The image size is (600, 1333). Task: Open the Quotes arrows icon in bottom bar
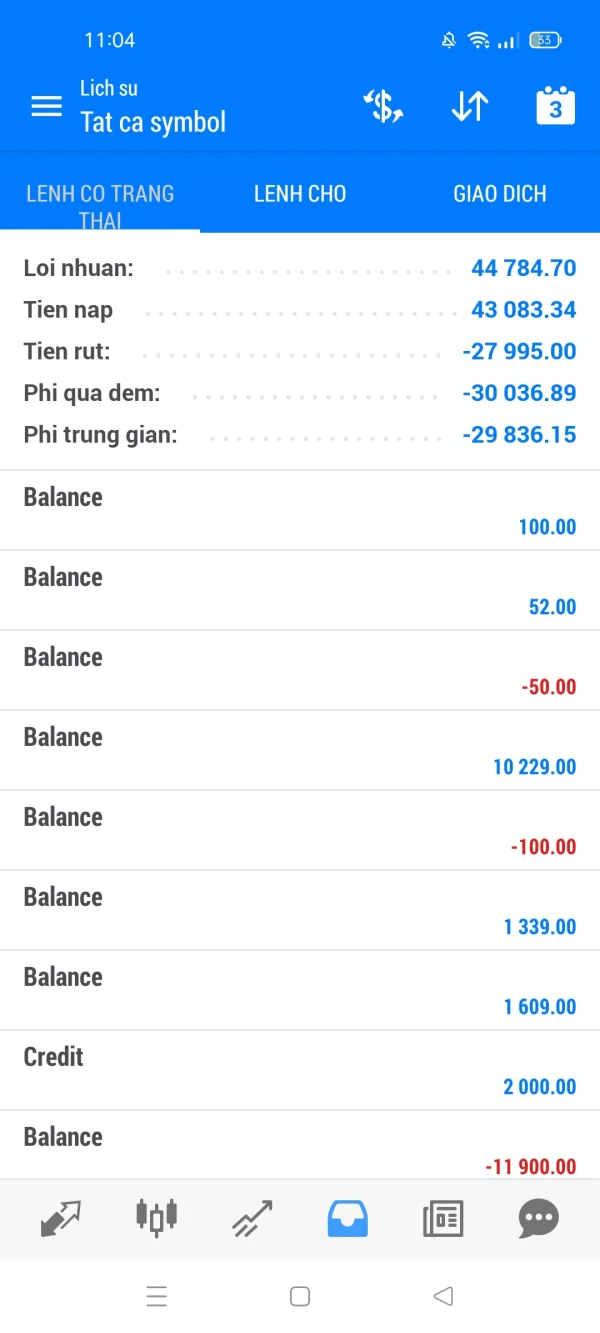(x=61, y=1218)
